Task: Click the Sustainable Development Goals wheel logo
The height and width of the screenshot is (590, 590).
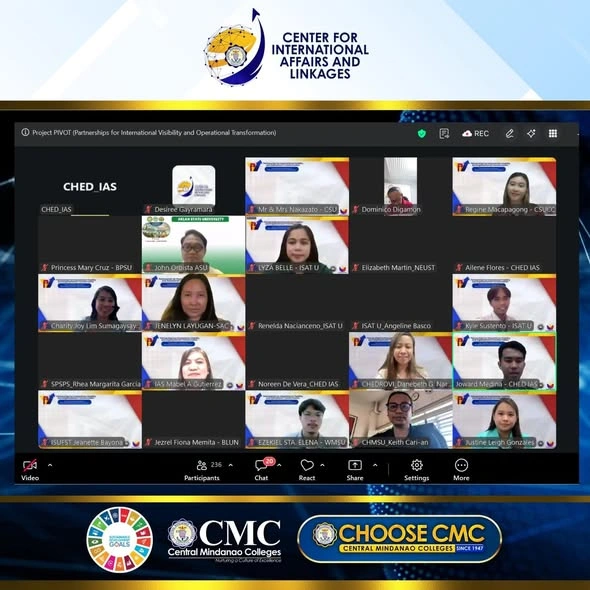Action: [120, 539]
